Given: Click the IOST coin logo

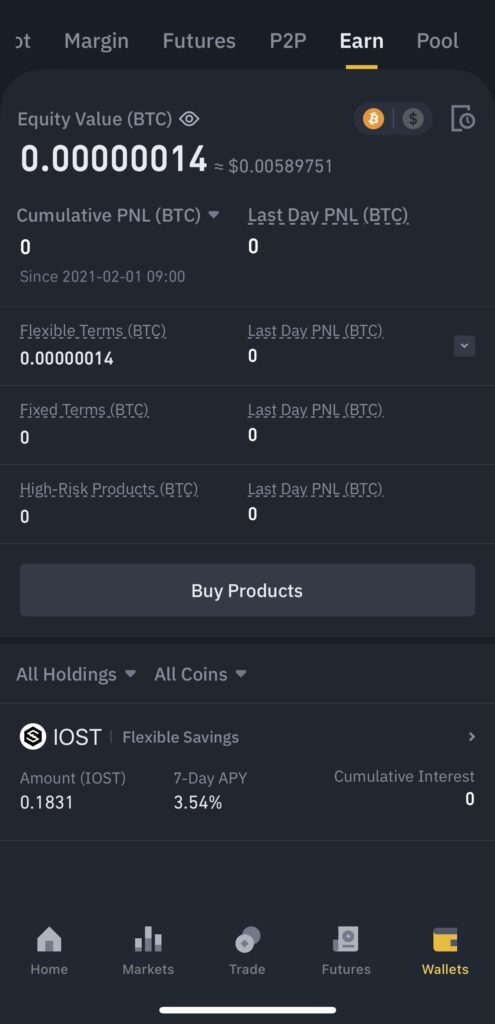Looking at the screenshot, I should [33, 737].
